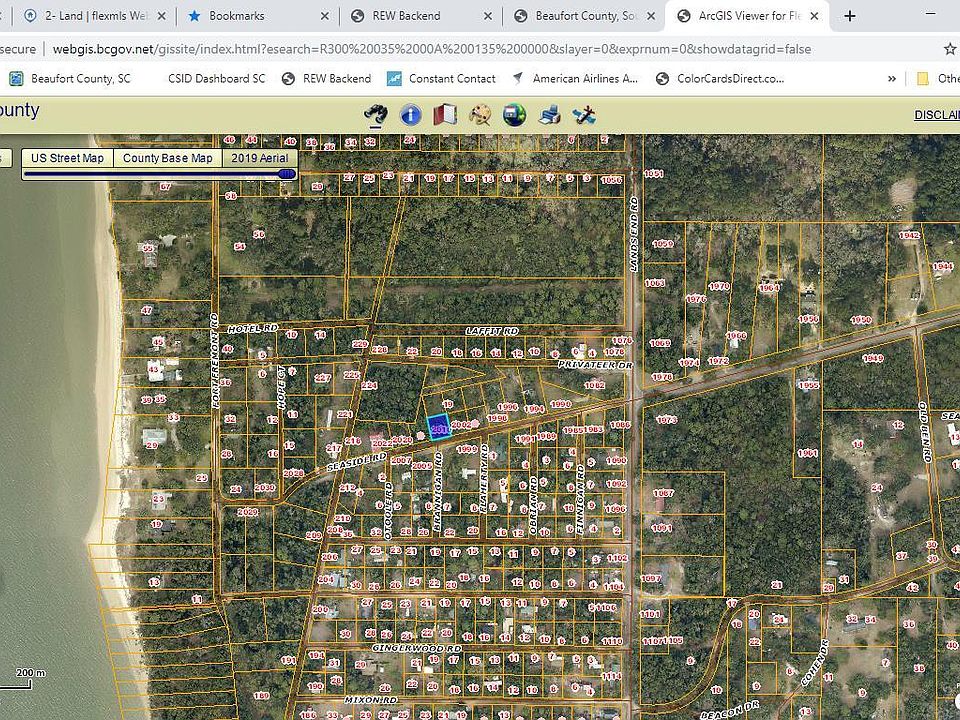Select the satellite GPS tool icon
This screenshot has width=960, height=720.
(584, 115)
